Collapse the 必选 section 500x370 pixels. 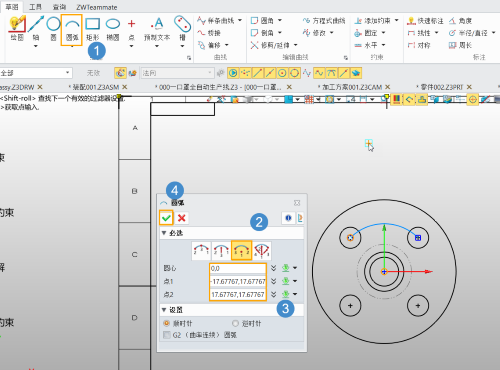164,233
